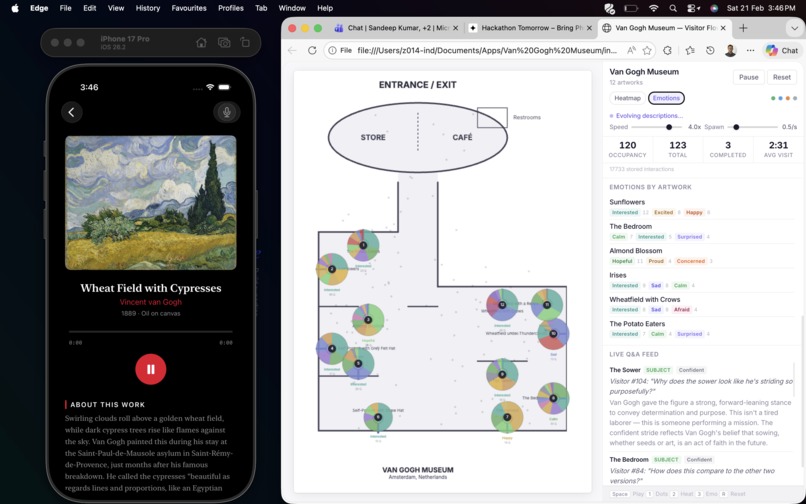This screenshot has height=504, width=806.
Task: Click artwork pie marker number 1 on map
Action: pos(363,245)
